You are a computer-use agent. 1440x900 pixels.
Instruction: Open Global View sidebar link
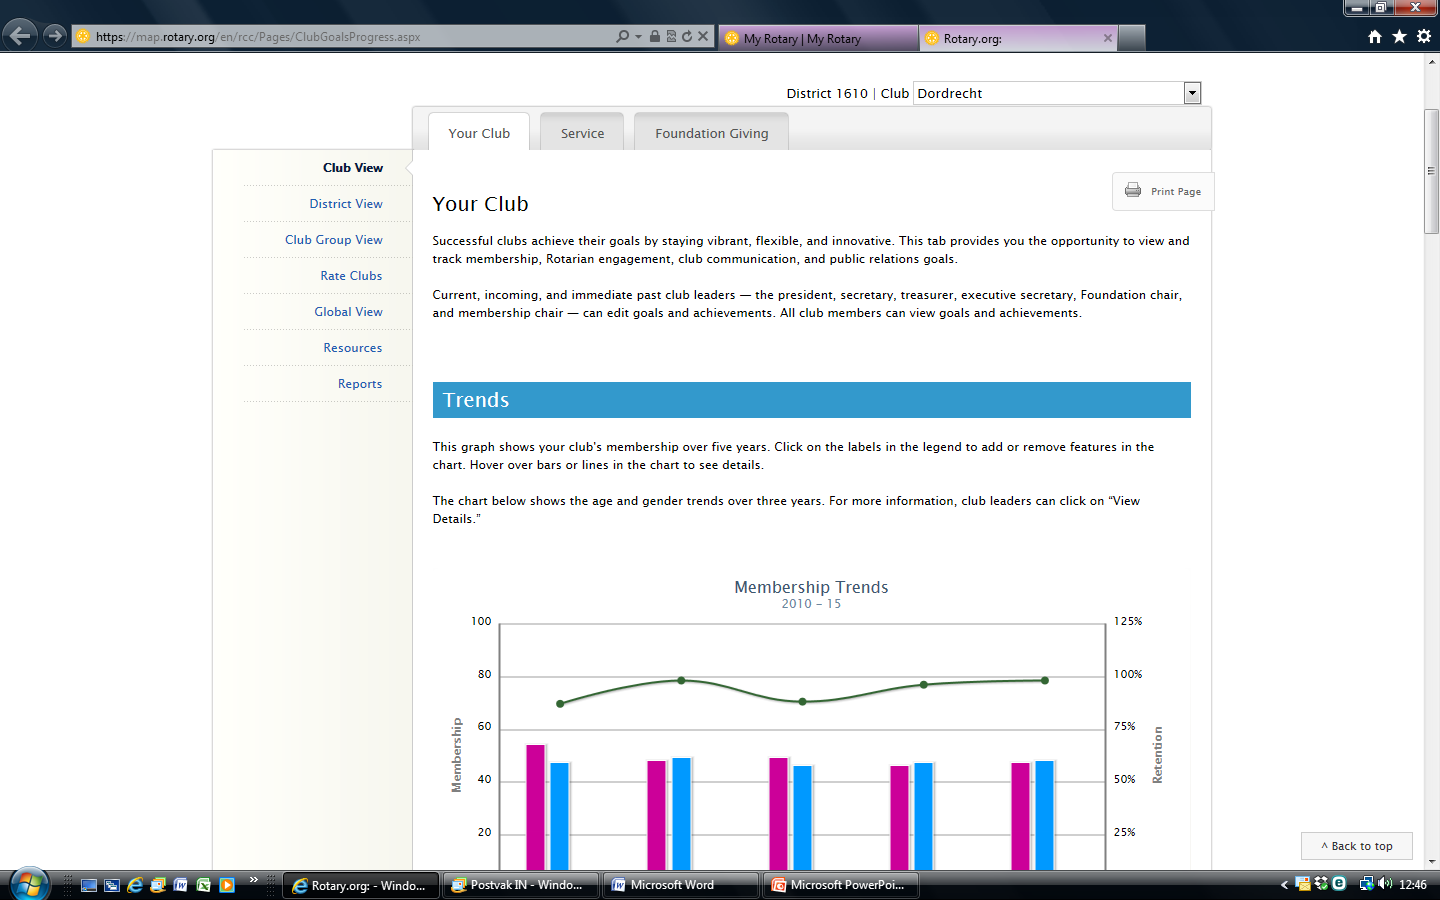pos(348,312)
